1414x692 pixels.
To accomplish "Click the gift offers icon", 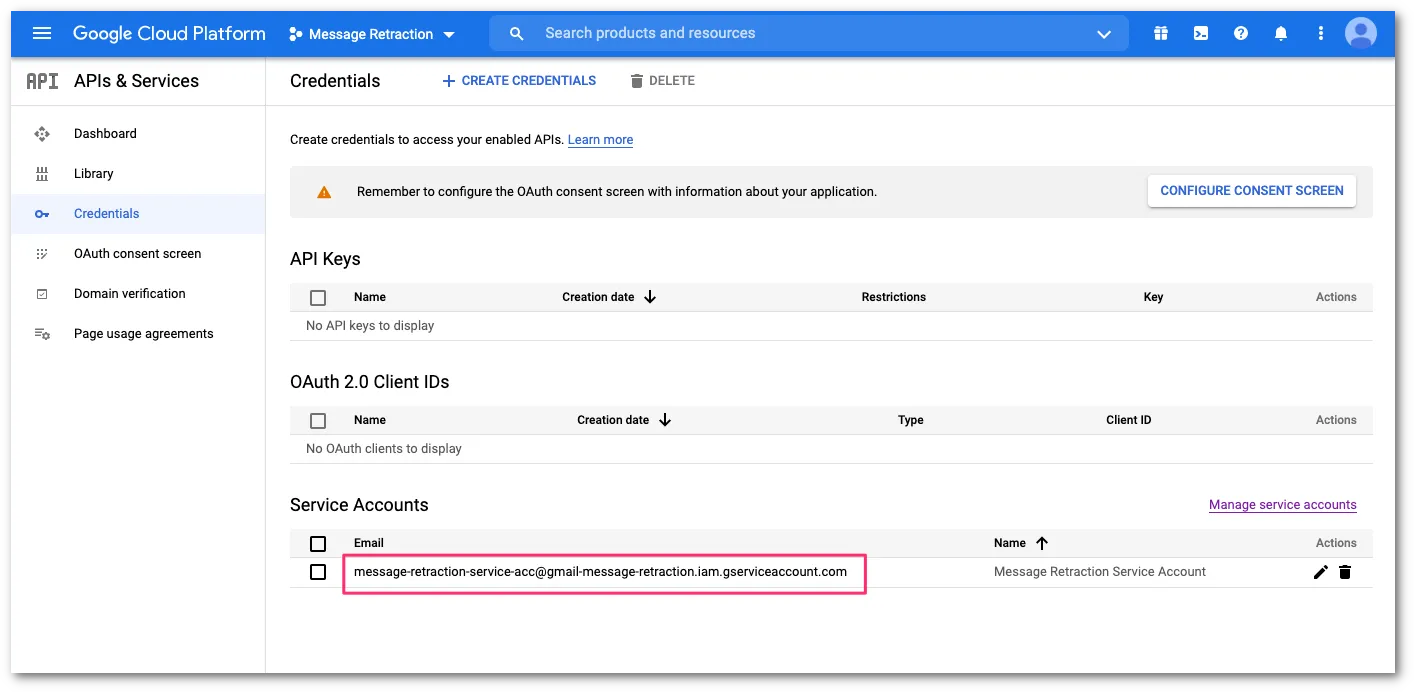I will coord(1160,33).
